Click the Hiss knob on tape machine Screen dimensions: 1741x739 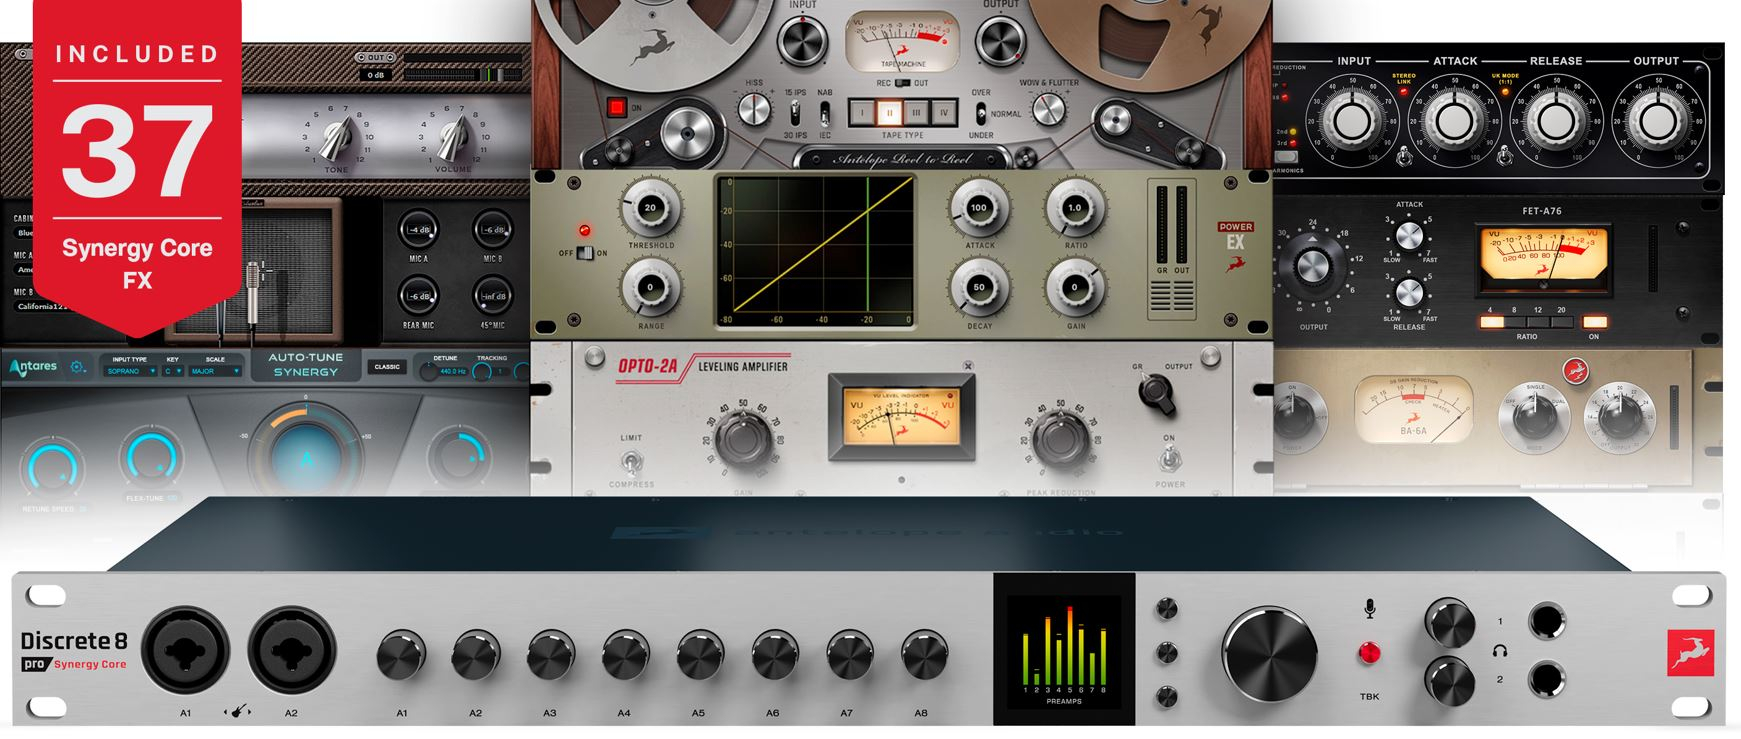click(755, 108)
